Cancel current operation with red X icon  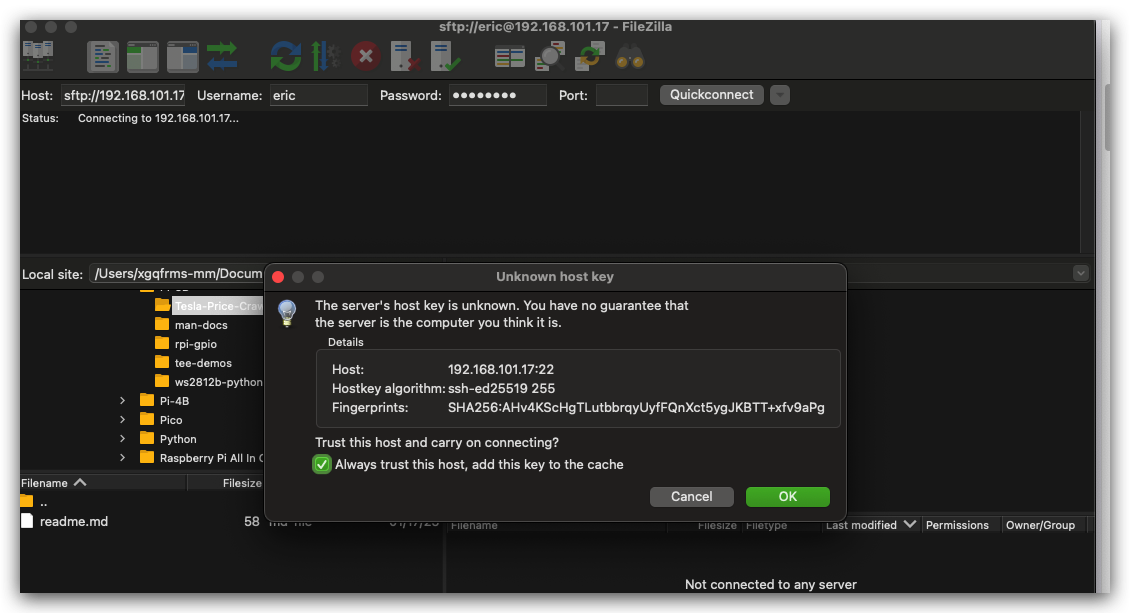coord(366,56)
